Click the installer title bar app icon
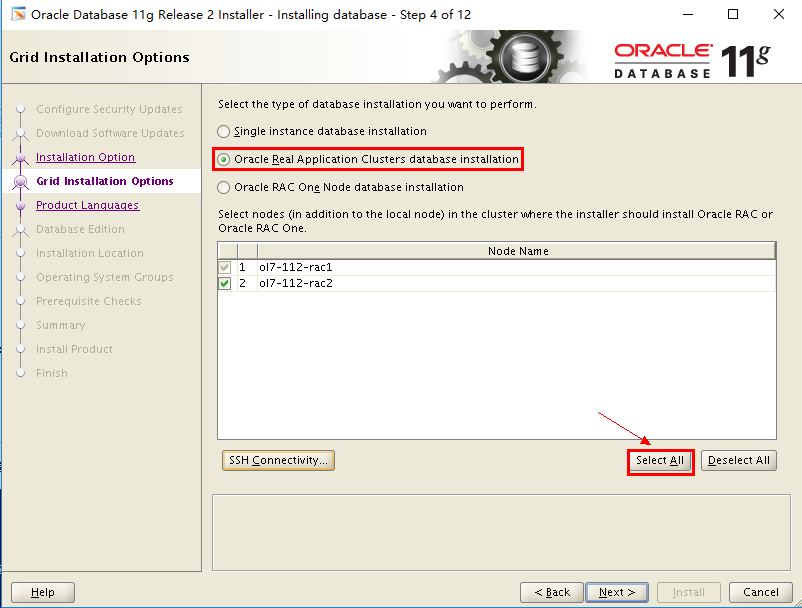802x608 pixels. coord(18,14)
